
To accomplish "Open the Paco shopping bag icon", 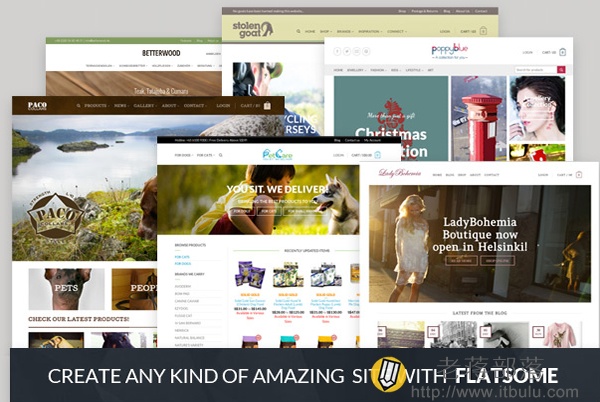I will coord(267,105).
